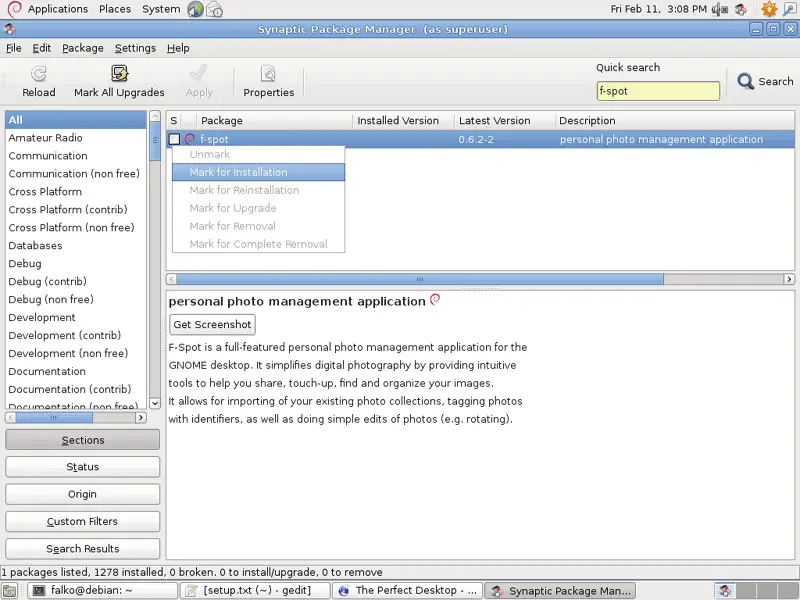The image size is (800, 600).
Task: Switch to the falko@debian terminal taskbar item
Action: coord(102,591)
